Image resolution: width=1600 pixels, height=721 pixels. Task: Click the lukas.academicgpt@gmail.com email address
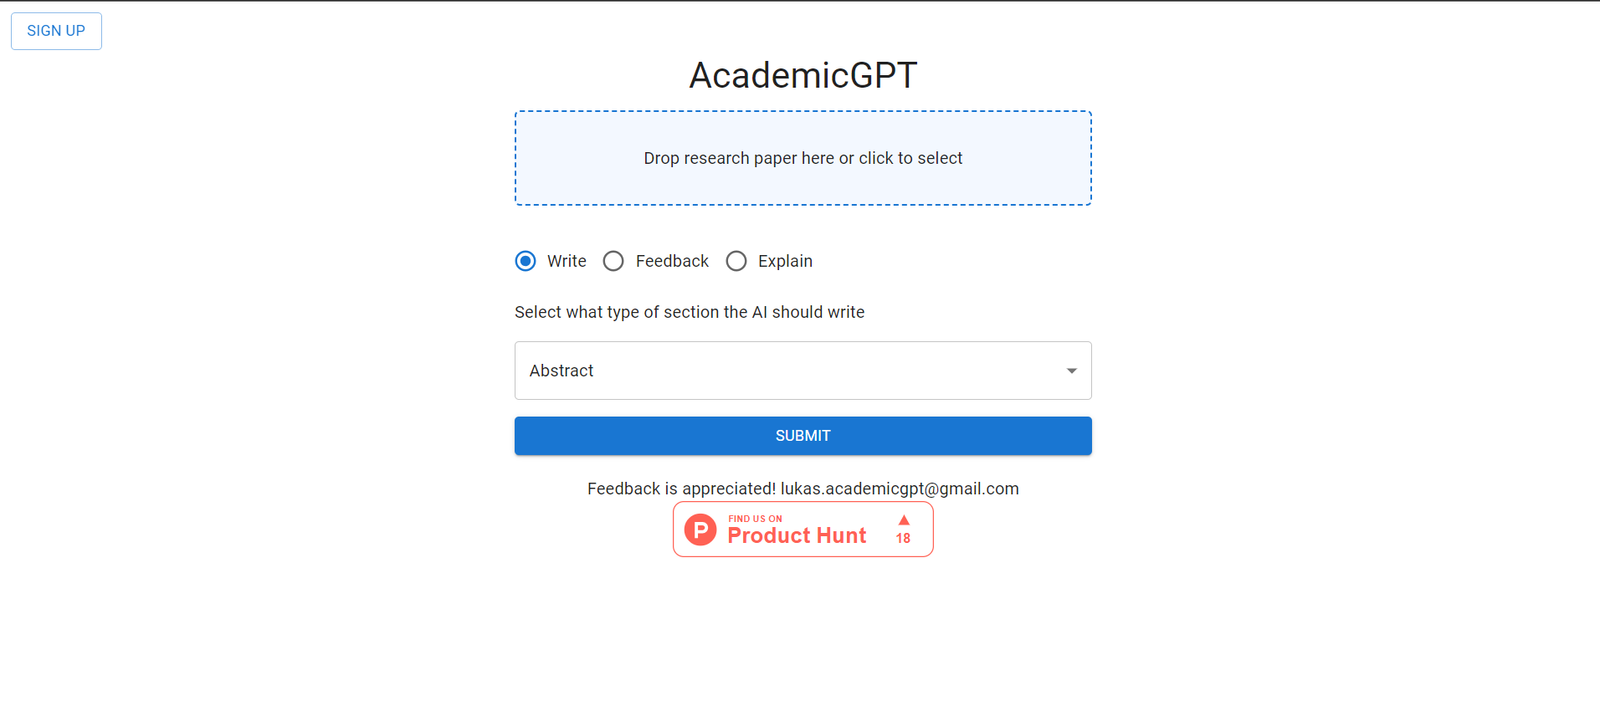coord(899,489)
